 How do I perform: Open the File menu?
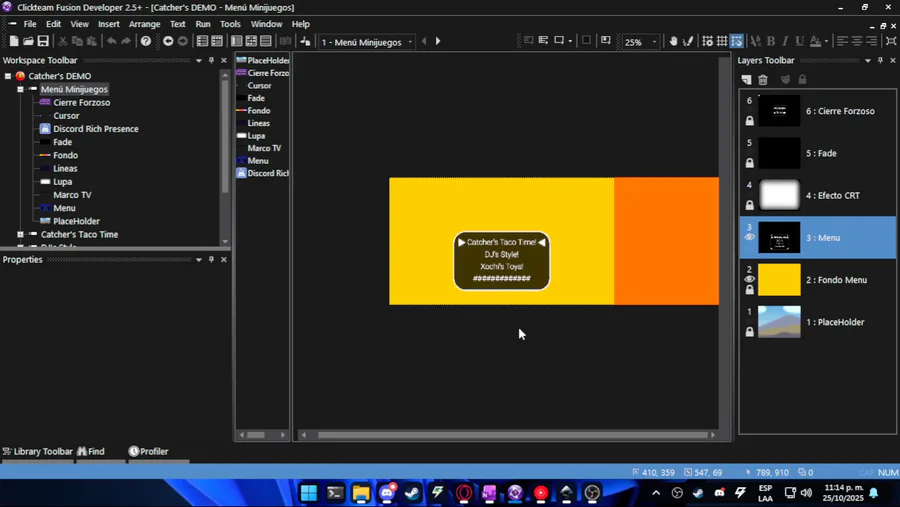30,24
